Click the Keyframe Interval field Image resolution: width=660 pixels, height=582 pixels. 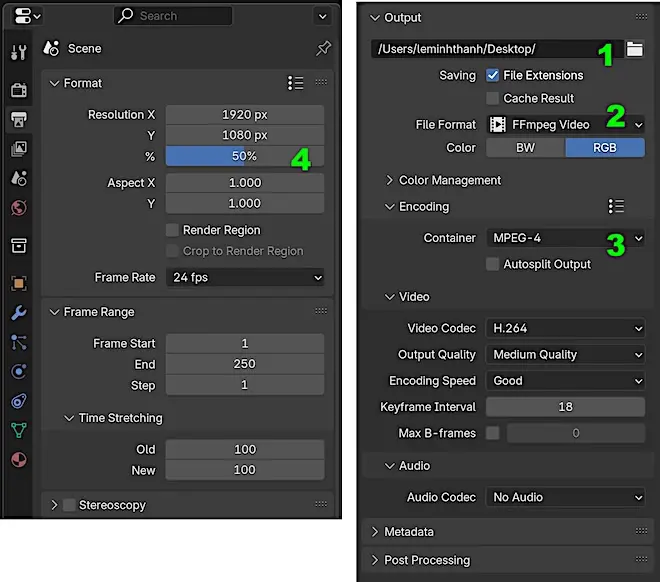tap(565, 407)
